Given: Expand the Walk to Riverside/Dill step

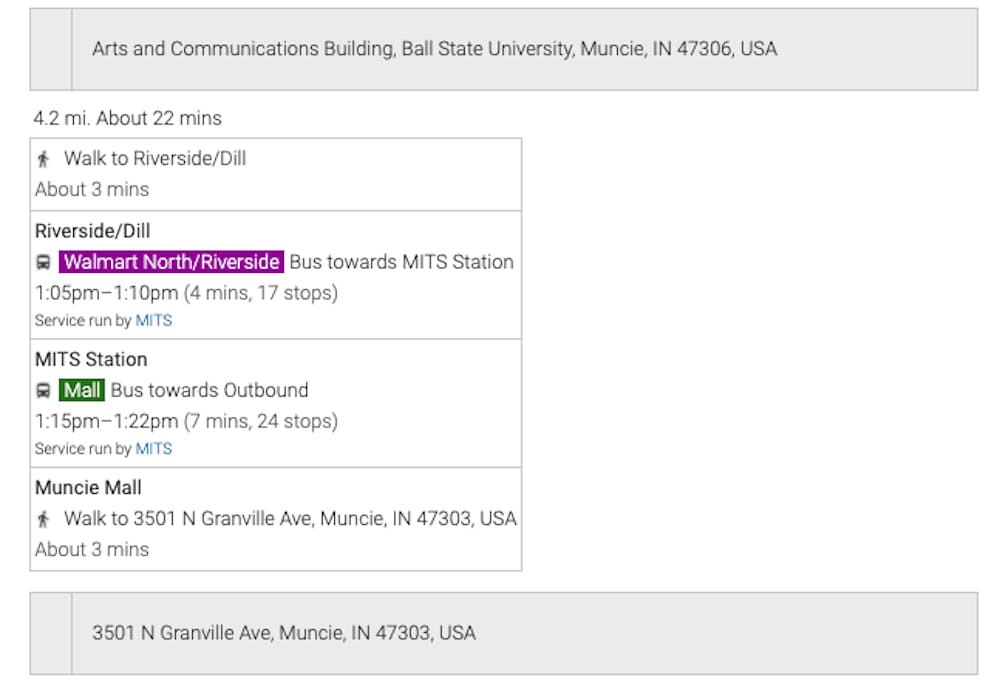Looking at the screenshot, I should point(155,158).
